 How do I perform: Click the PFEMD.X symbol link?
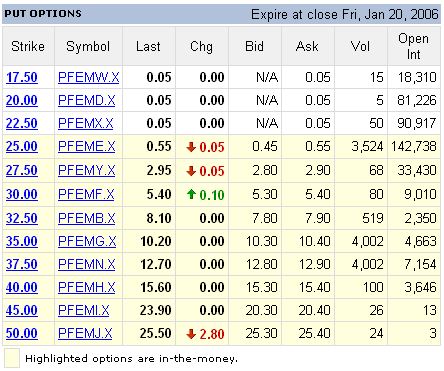pyautogui.click(x=87, y=100)
